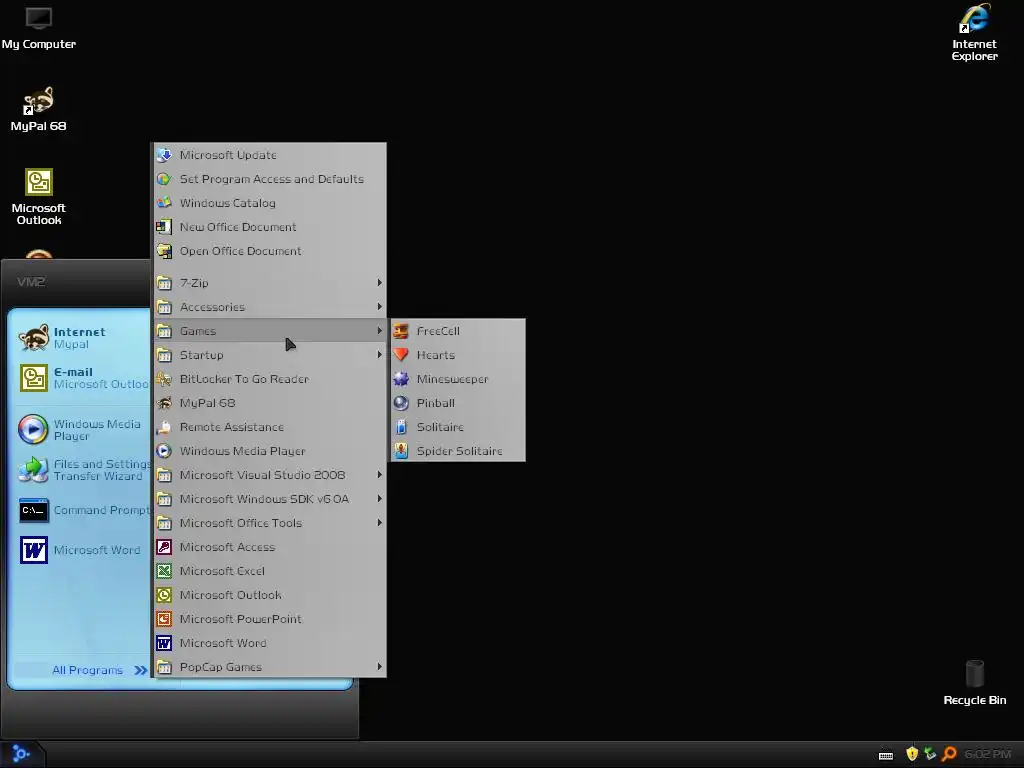Launch Microsoft PowerPoint
Screen dimensions: 1024x768
click(x=270, y=619)
